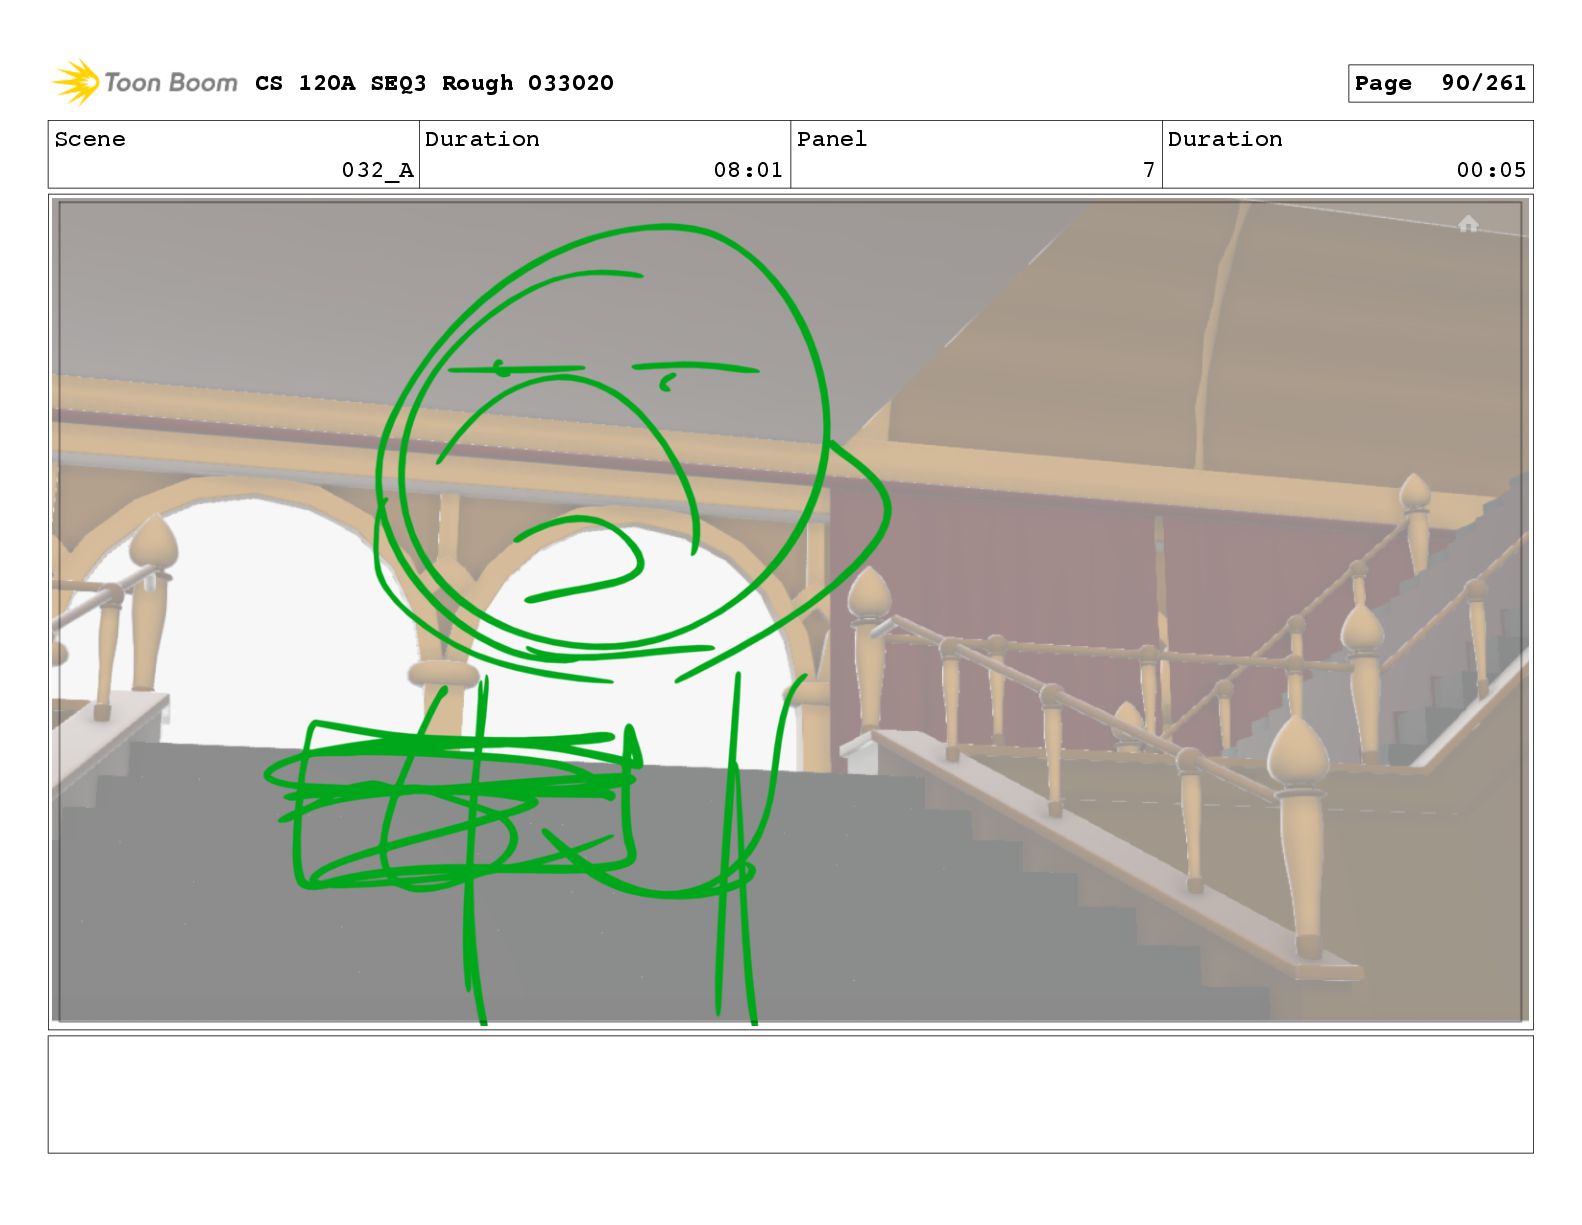Click the home icon in panel corner
The height and width of the screenshot is (1225, 1582).
[1467, 224]
